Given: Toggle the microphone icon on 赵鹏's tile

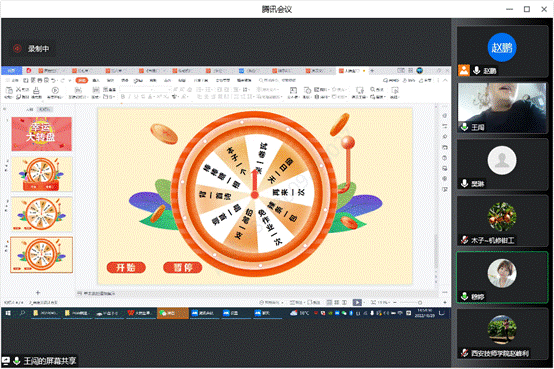Looking at the screenshot, I should point(477,70).
